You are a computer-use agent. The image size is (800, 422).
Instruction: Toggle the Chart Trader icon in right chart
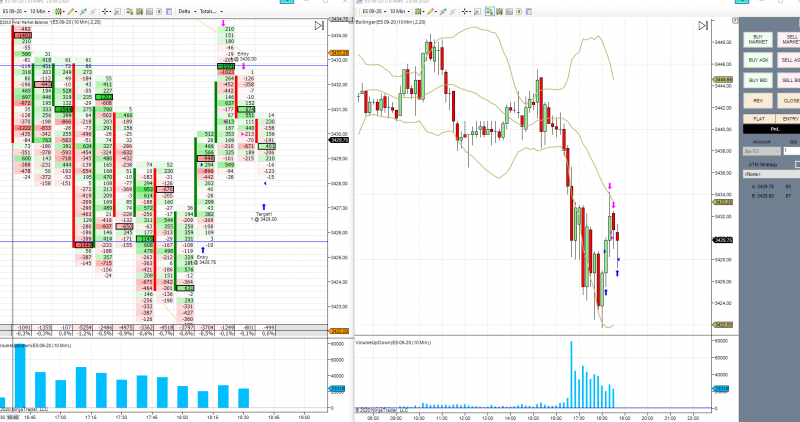pyautogui.click(x=490, y=11)
